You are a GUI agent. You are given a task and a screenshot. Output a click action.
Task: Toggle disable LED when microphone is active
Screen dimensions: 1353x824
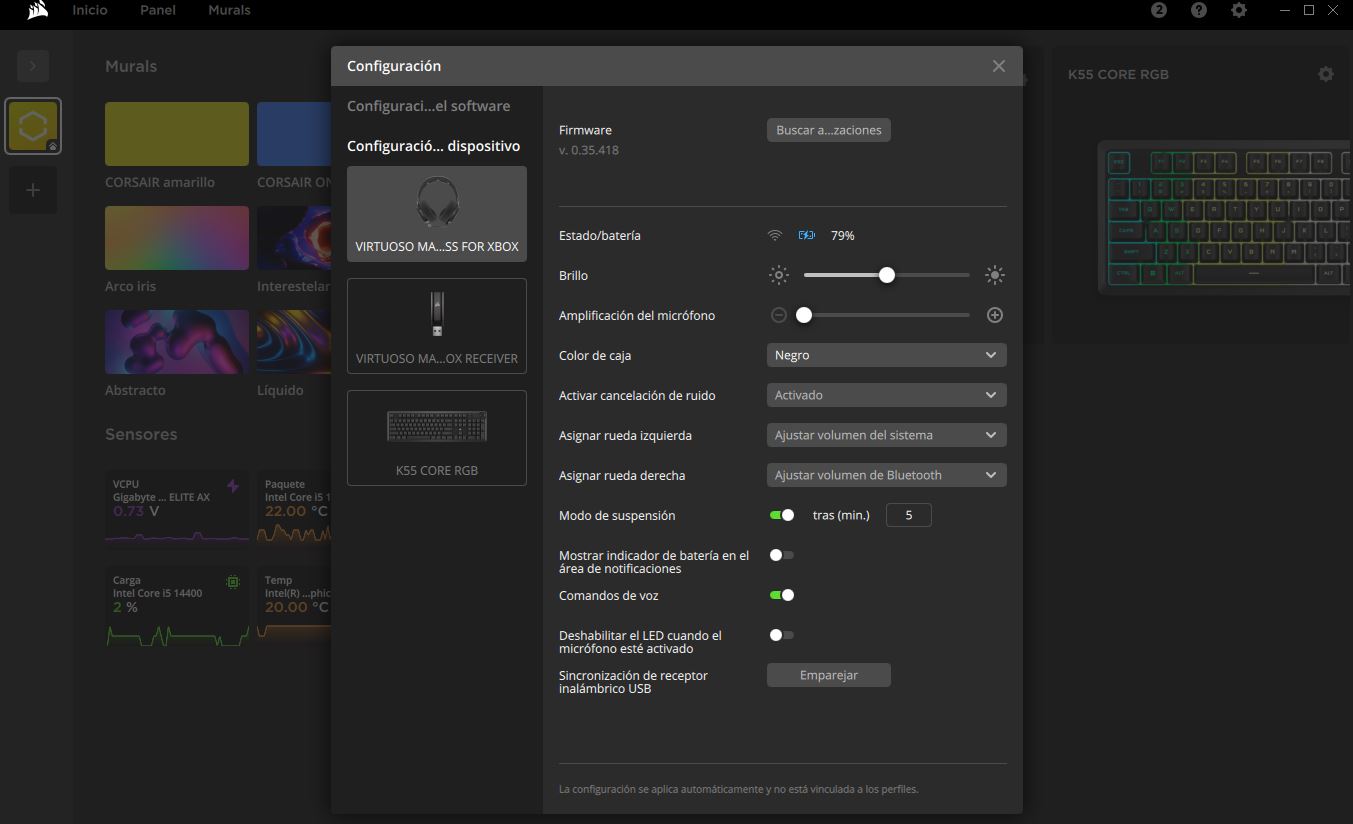782,635
